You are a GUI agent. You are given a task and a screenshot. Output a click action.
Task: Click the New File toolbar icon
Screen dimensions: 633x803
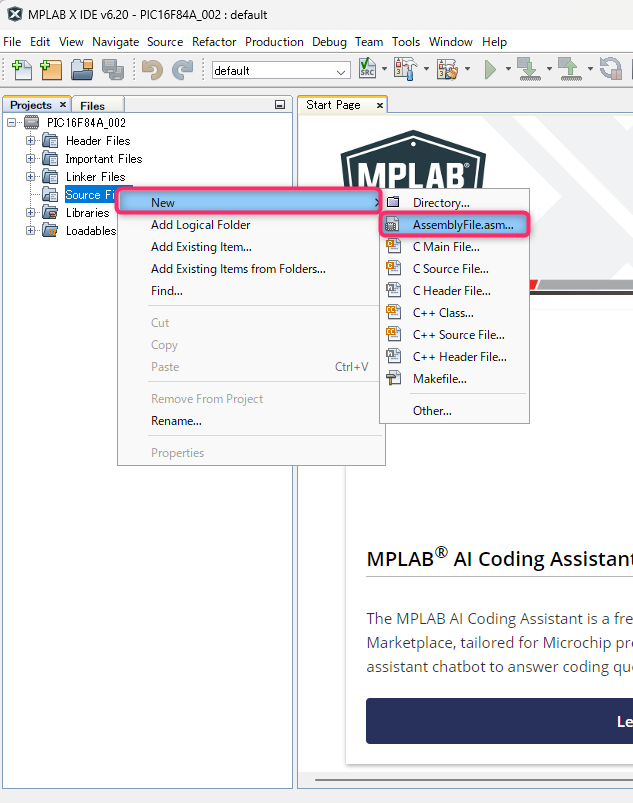tap(22, 70)
